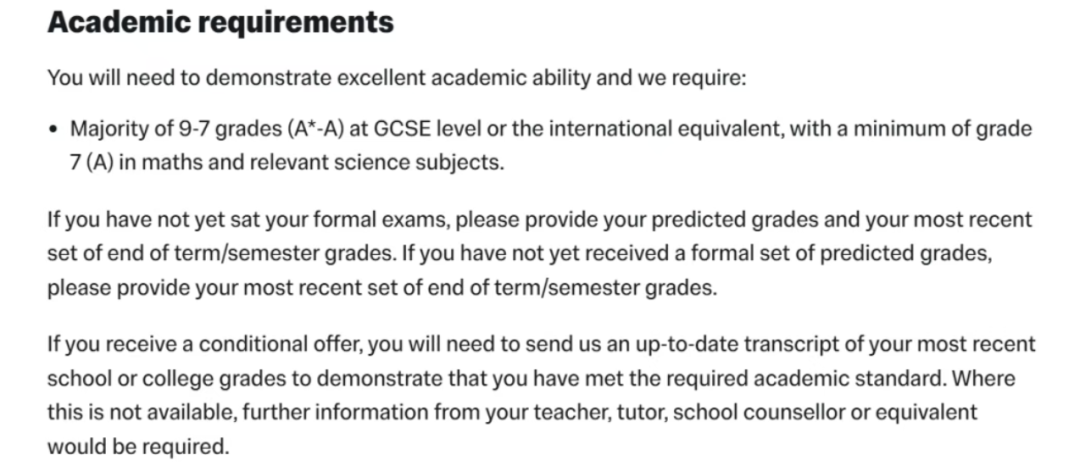
Task: Click the final line "would be required."
Action: pos(138,447)
